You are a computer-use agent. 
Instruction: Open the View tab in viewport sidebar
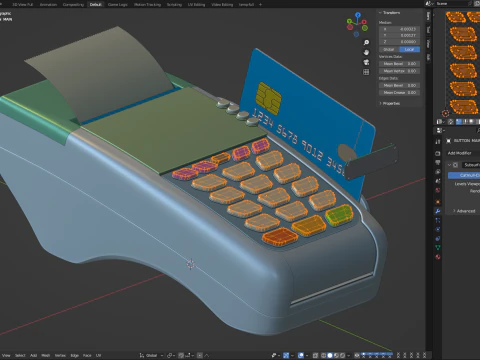coord(429,43)
